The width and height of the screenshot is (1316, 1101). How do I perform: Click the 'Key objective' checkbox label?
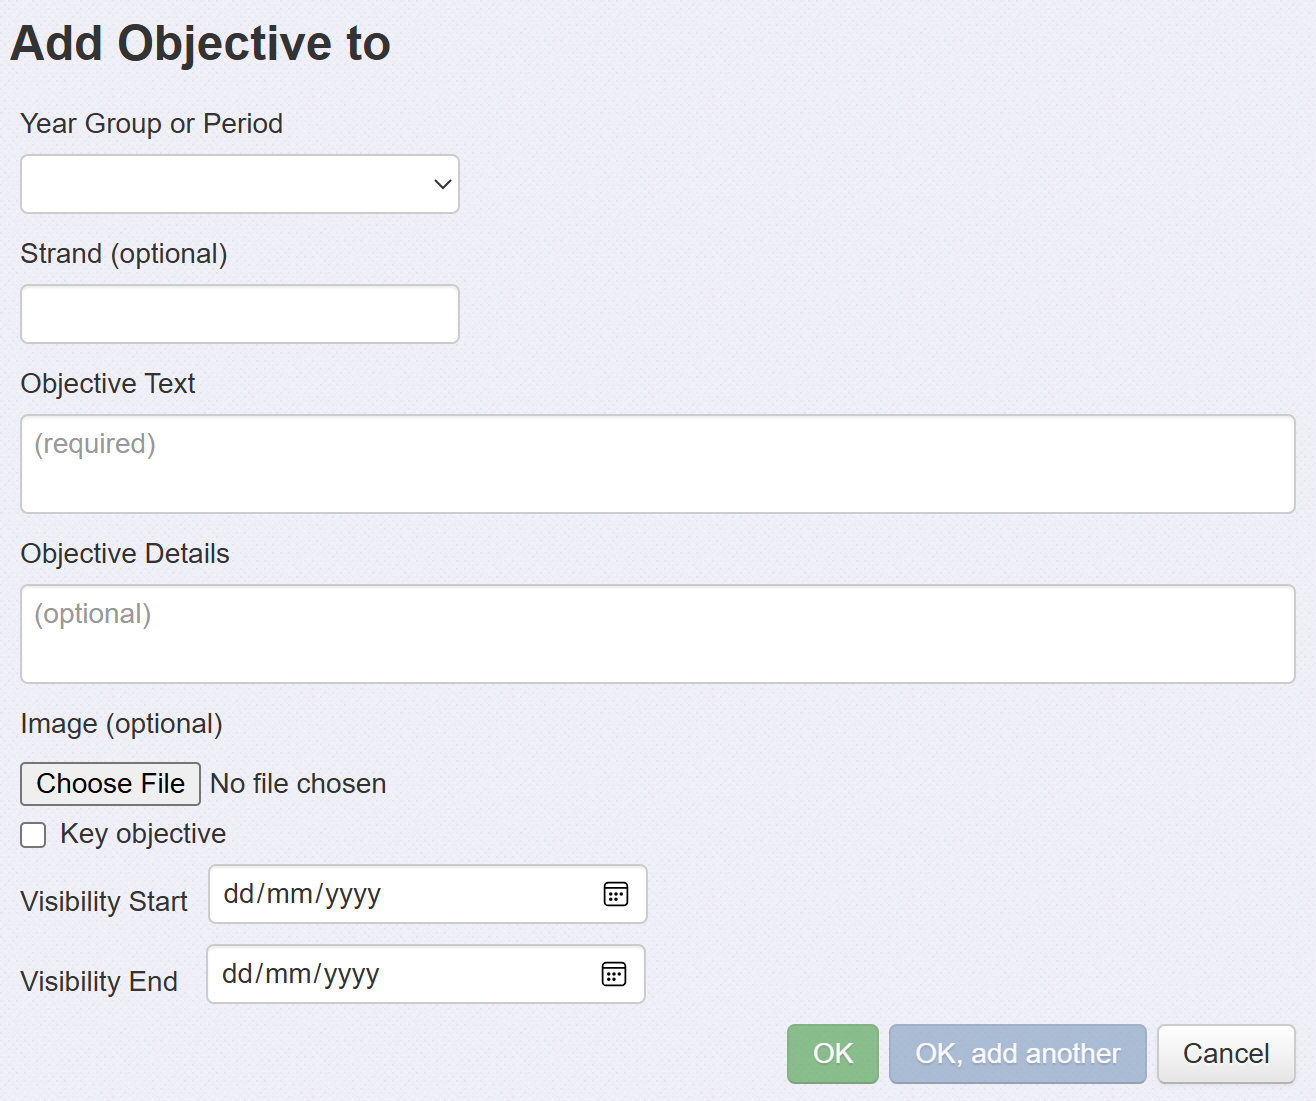pyautogui.click(x=143, y=834)
